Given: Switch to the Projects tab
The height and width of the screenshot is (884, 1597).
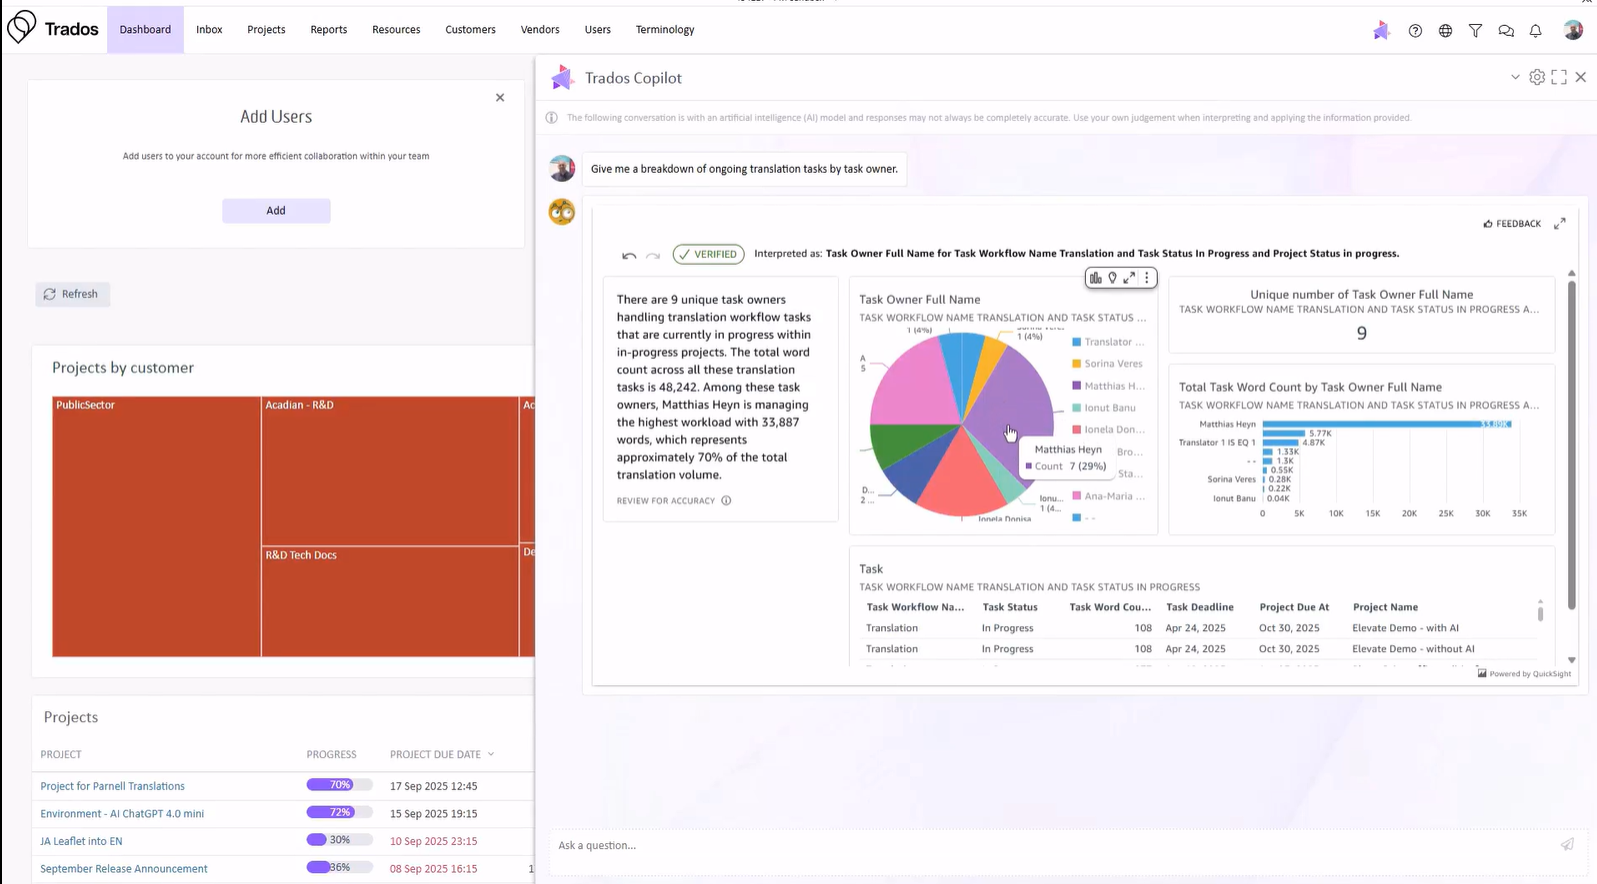Looking at the screenshot, I should [x=266, y=29].
